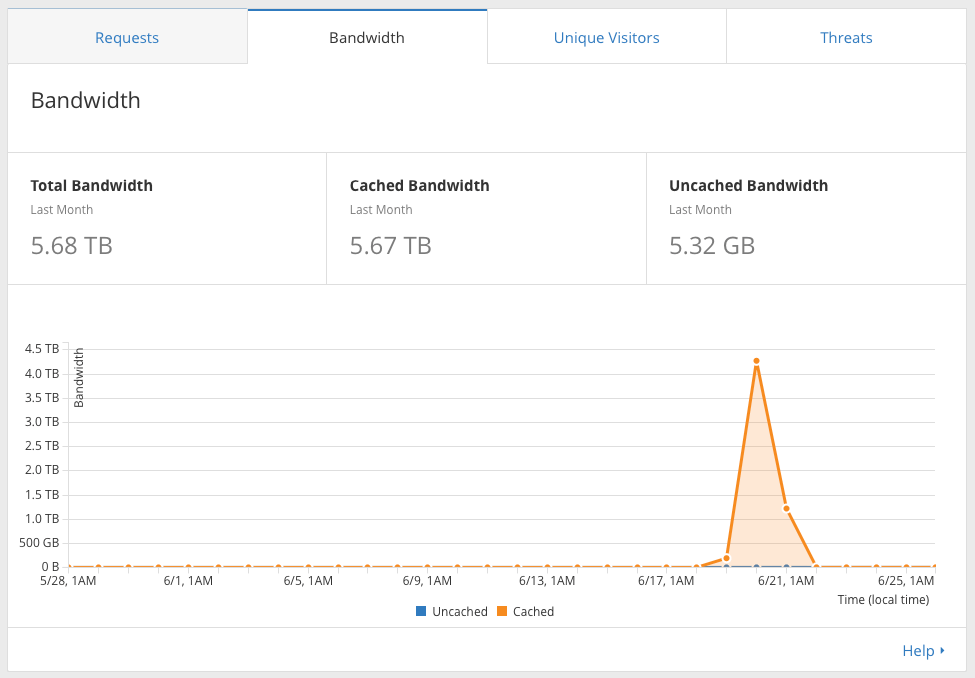Click the cached data point near 1.0 TB

click(787, 509)
